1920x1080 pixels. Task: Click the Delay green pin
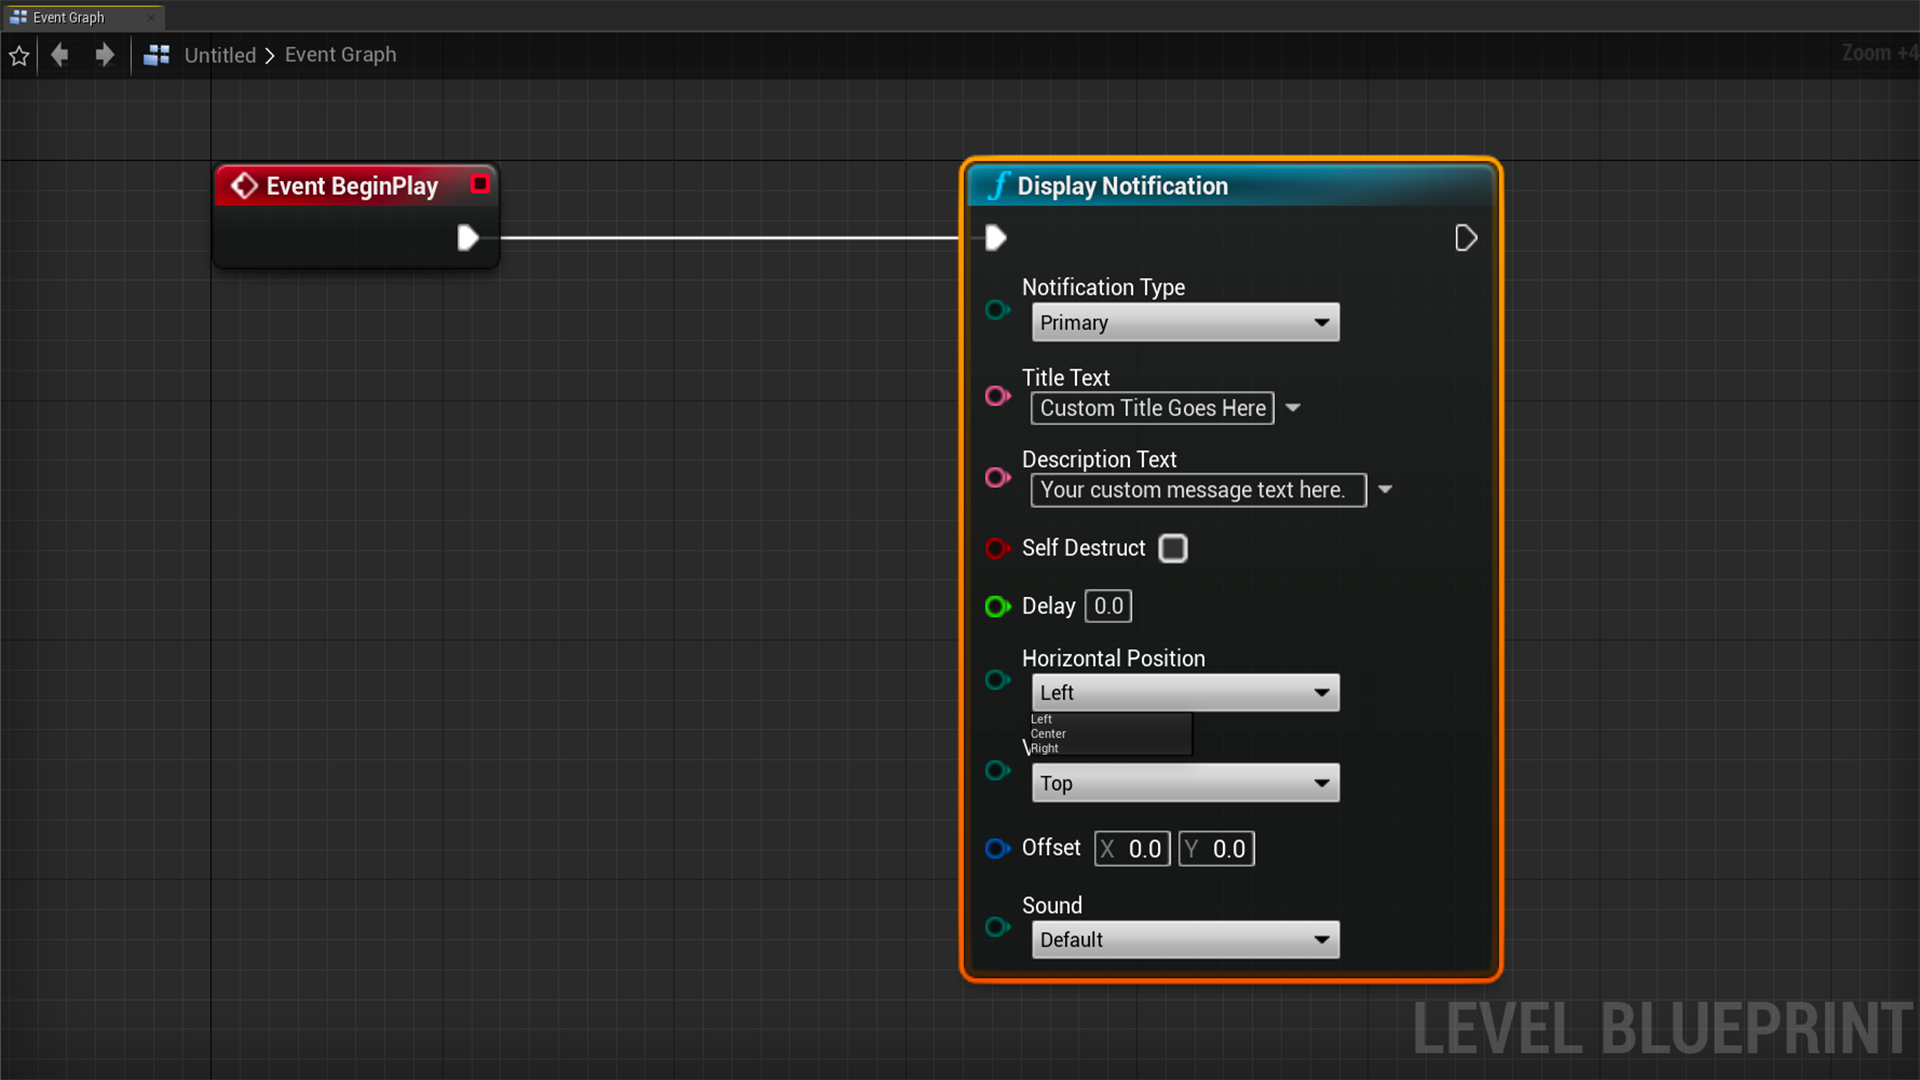[997, 606]
